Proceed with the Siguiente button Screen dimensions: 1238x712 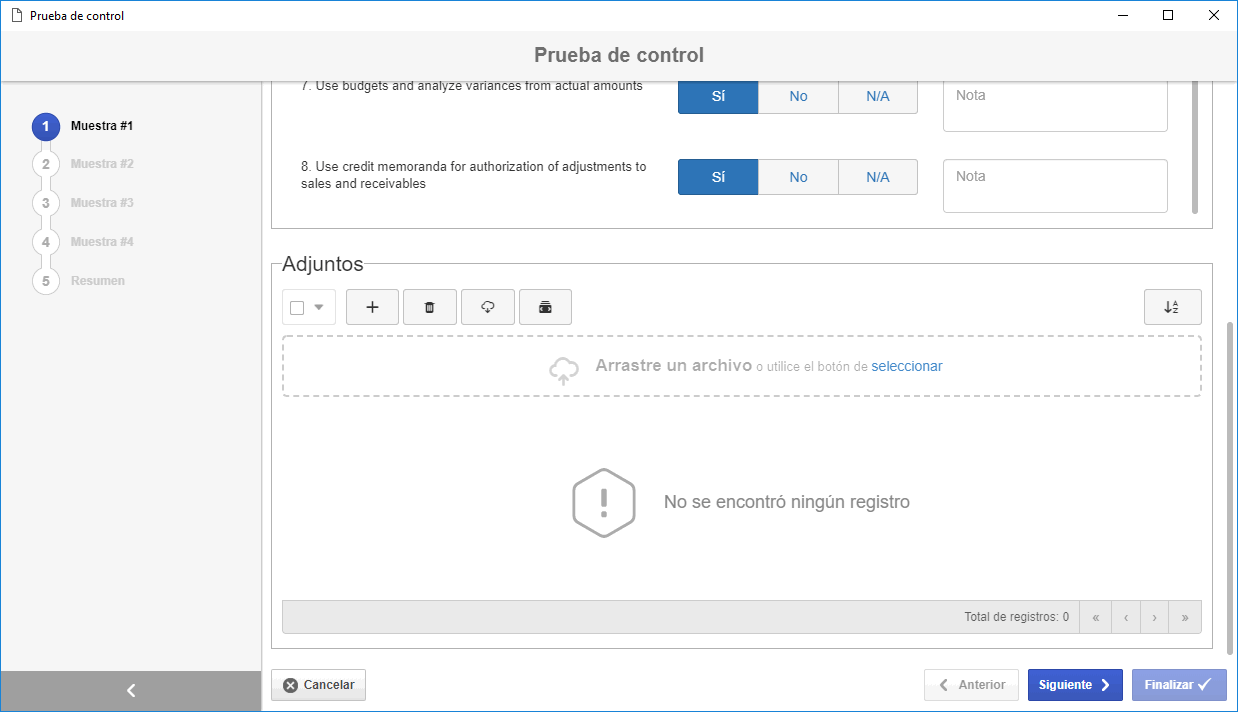pyautogui.click(x=1075, y=685)
